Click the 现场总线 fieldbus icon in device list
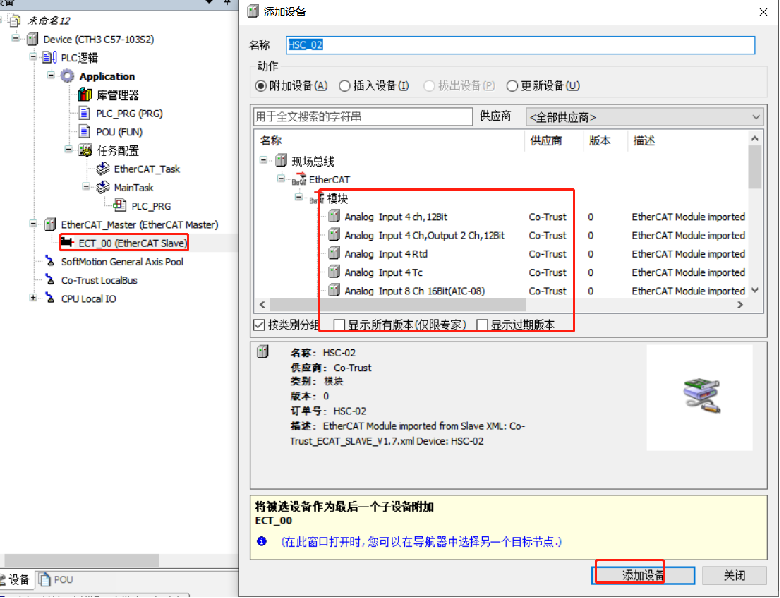780x598 pixels. coord(281,161)
